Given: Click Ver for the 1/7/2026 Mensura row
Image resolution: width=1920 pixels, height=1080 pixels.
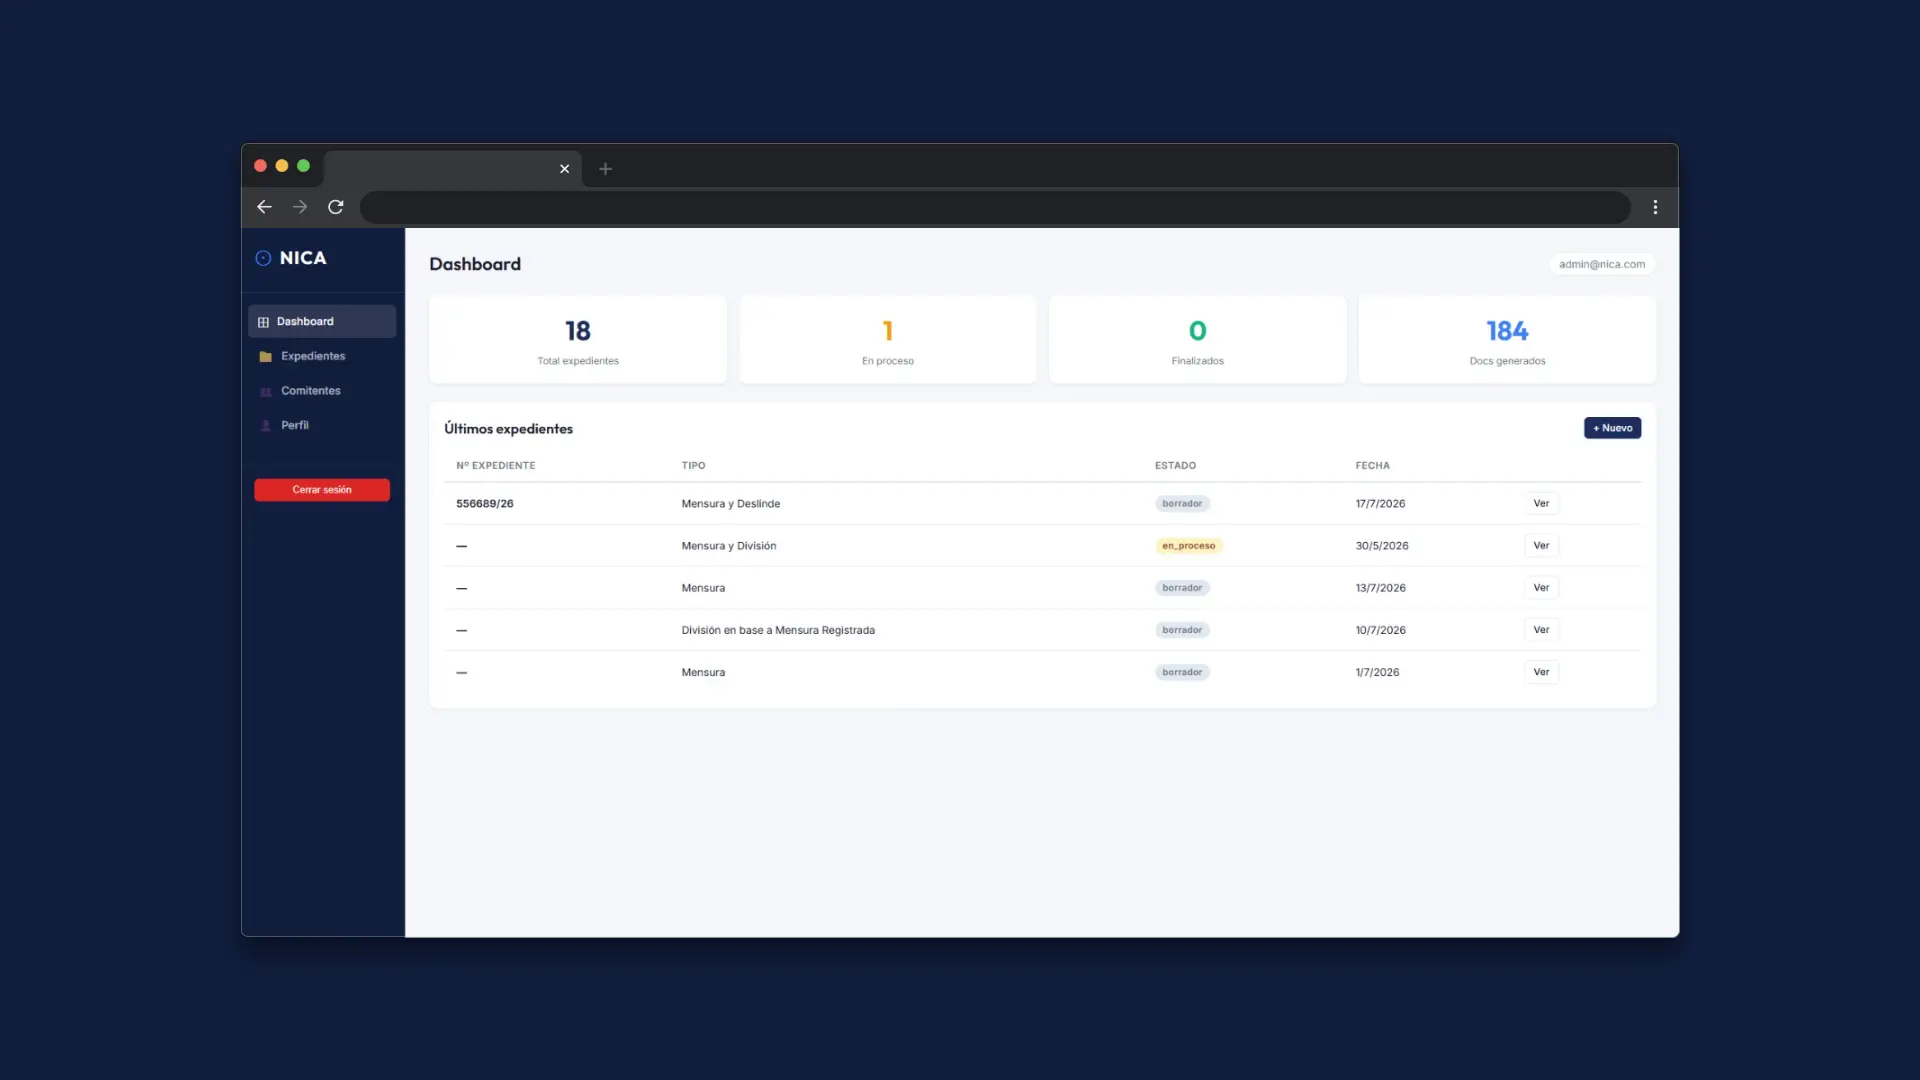Looking at the screenshot, I should click(1541, 672).
